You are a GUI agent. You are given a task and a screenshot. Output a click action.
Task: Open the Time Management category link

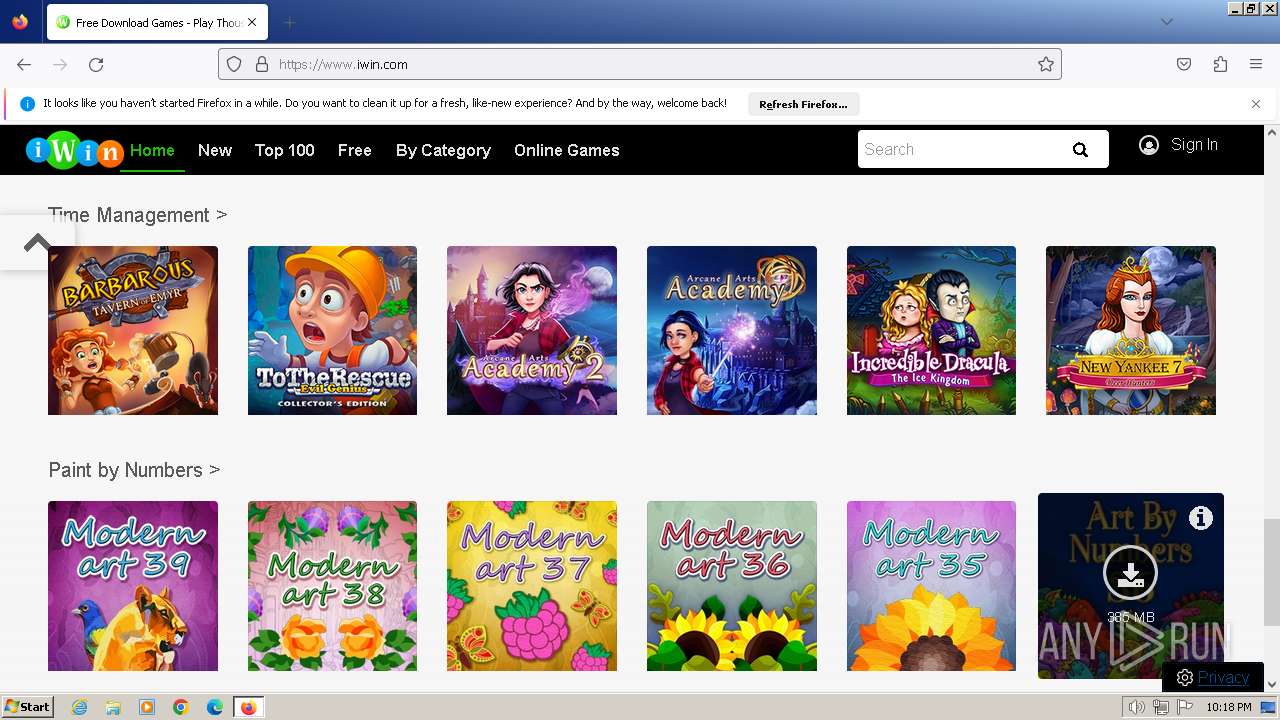coord(138,215)
